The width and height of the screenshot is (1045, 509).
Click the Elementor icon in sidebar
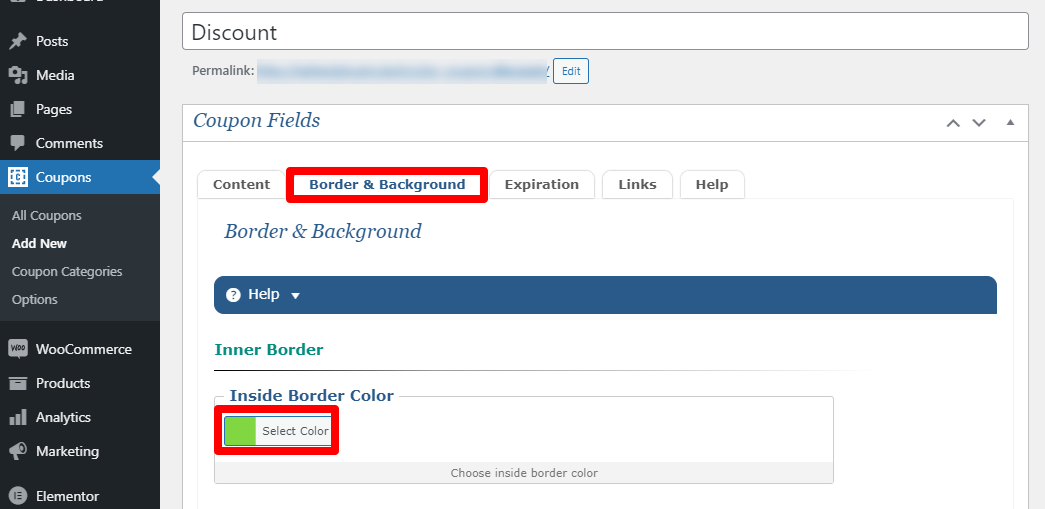coord(18,495)
